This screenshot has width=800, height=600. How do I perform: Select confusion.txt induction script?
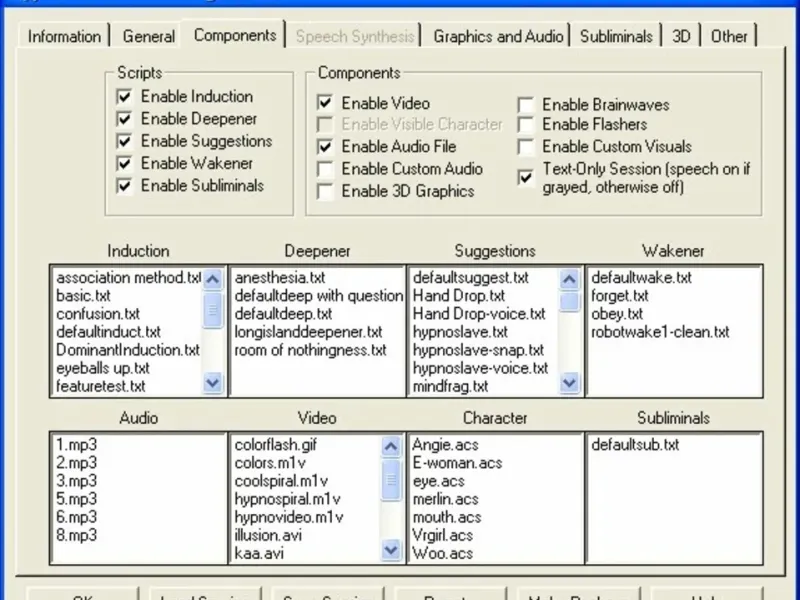(97, 314)
